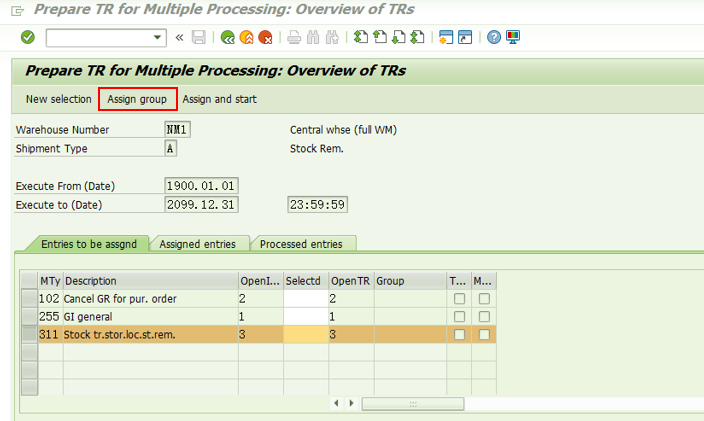
Task: Click the green Back icon
Action: click(228, 37)
